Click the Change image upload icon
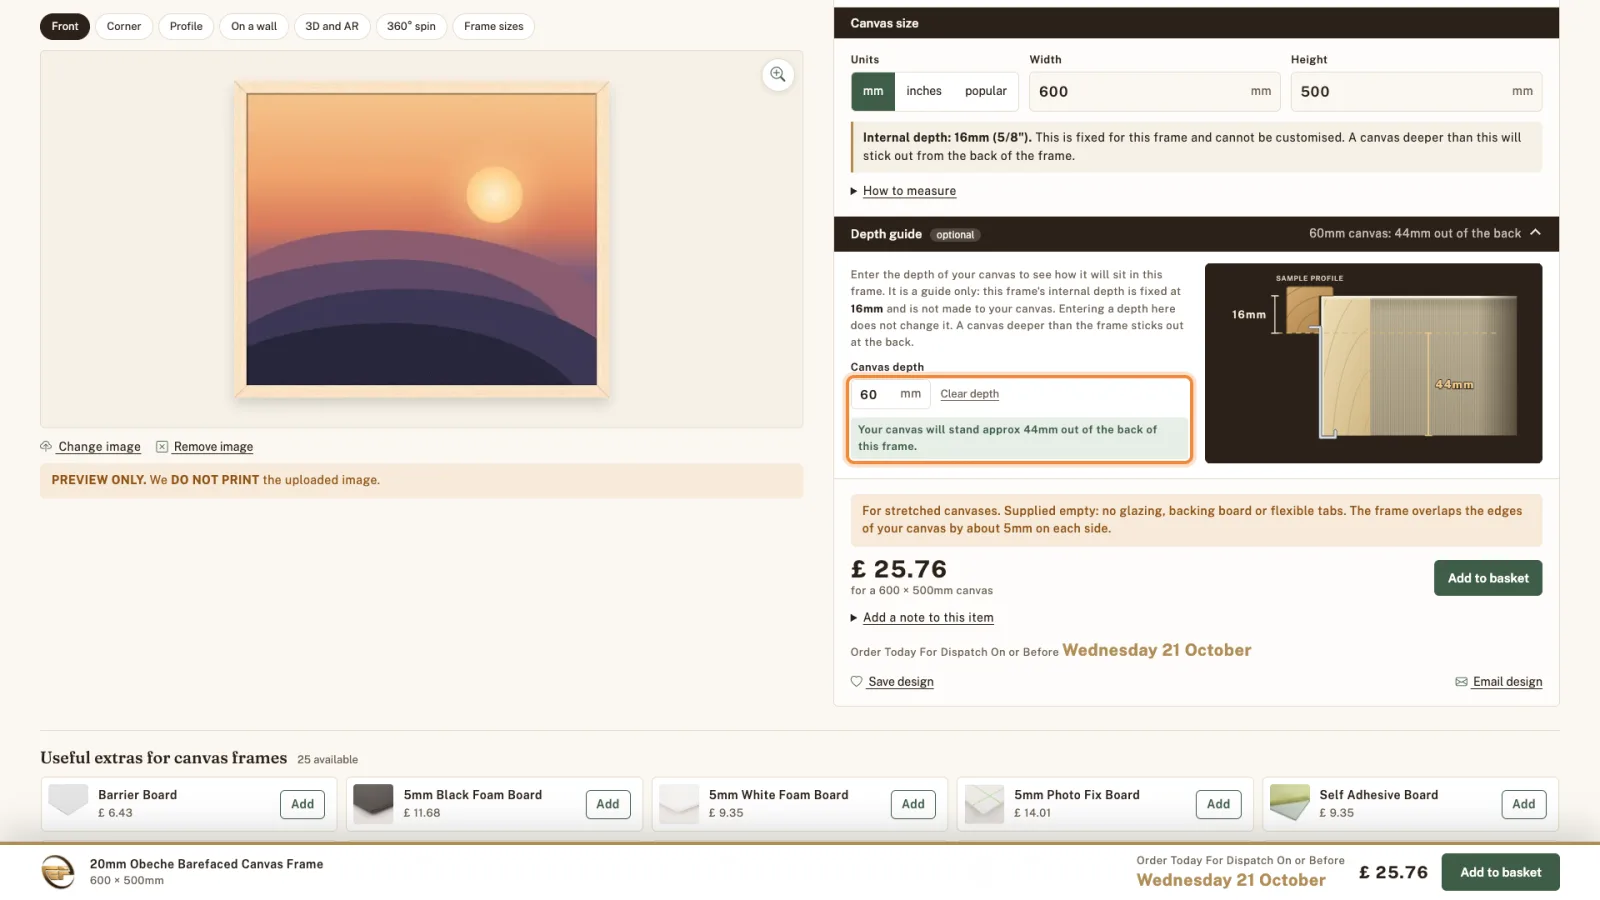This screenshot has width=1600, height=900. point(46,446)
